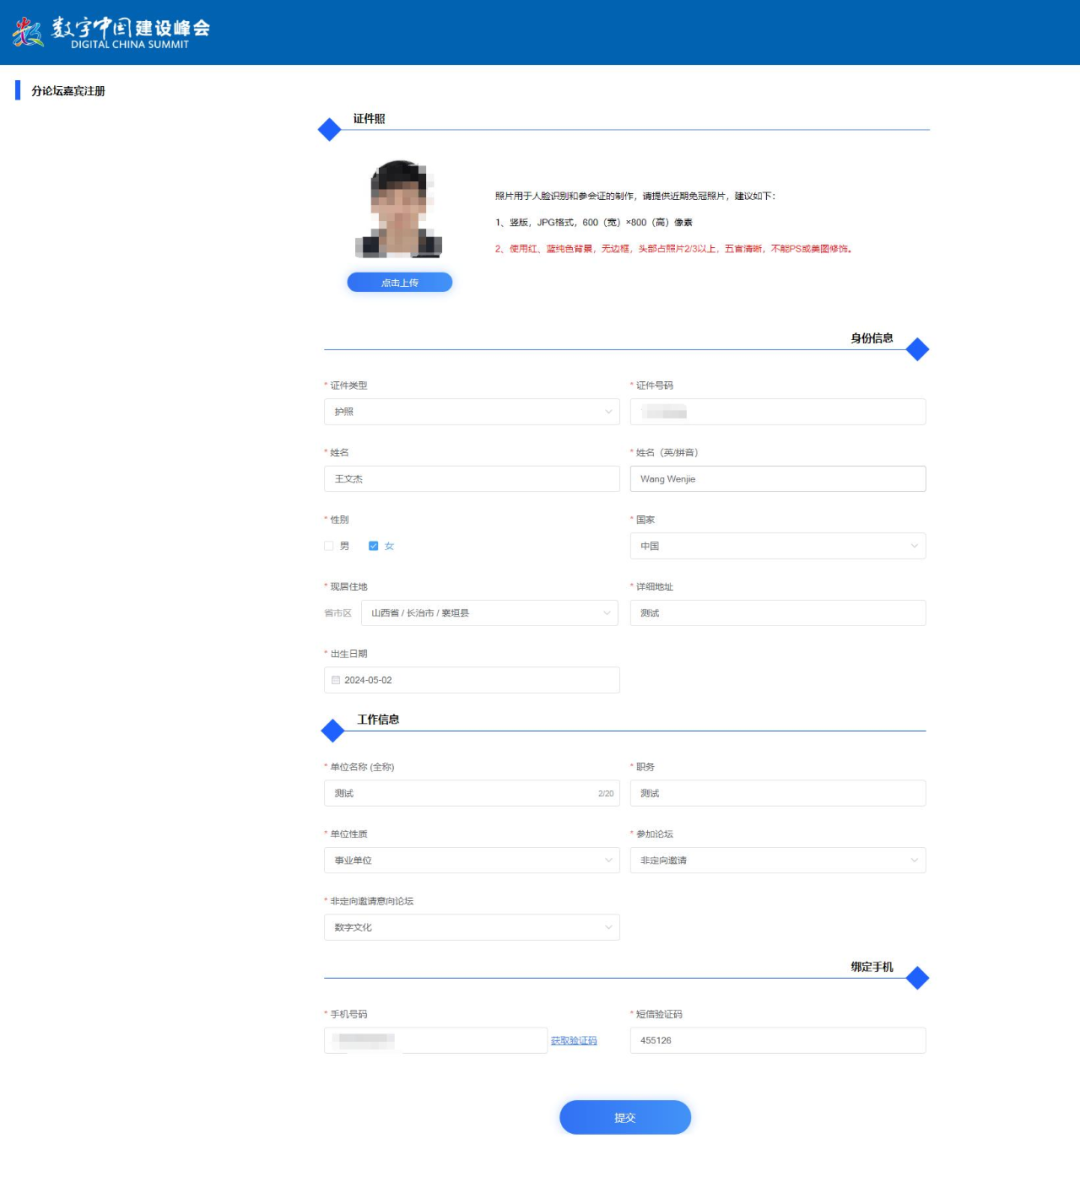Click the blue diamond beside 绑定手机 heading

[917, 978]
